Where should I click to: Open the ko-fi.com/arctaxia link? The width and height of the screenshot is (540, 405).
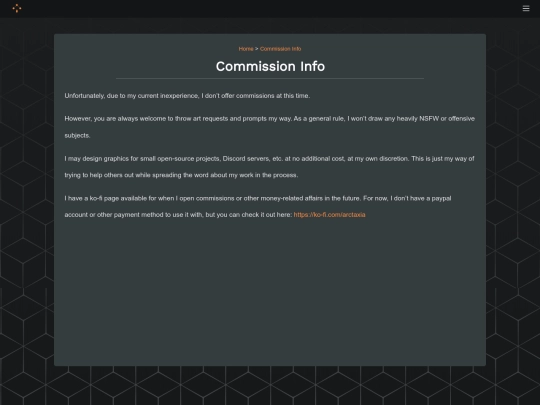329,215
